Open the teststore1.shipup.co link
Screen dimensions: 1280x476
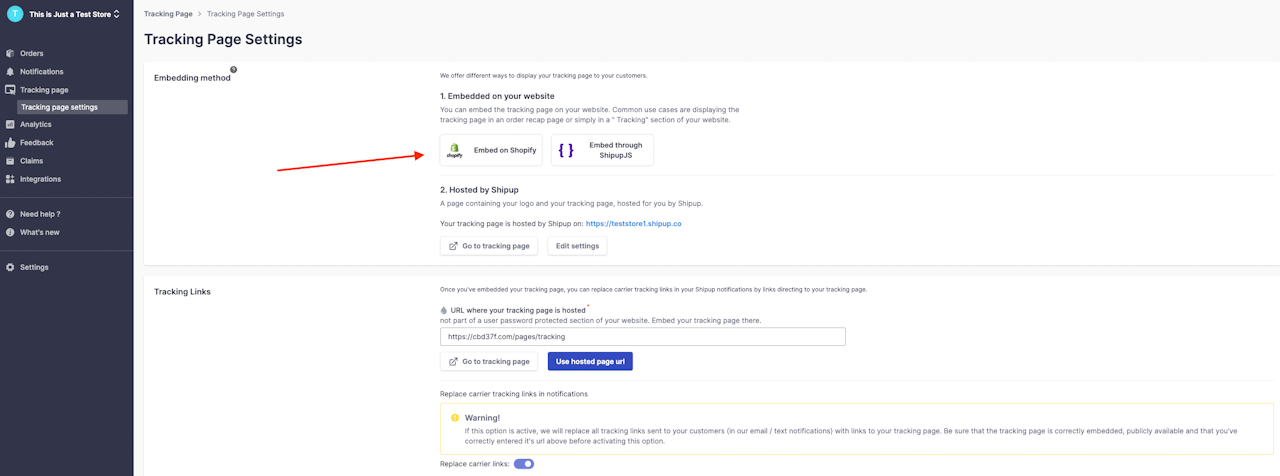(x=633, y=224)
